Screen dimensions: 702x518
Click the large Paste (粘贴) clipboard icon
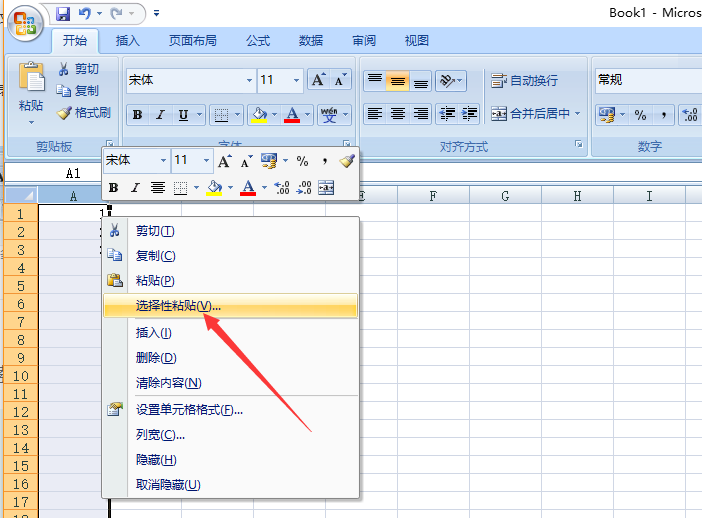[x=31, y=77]
